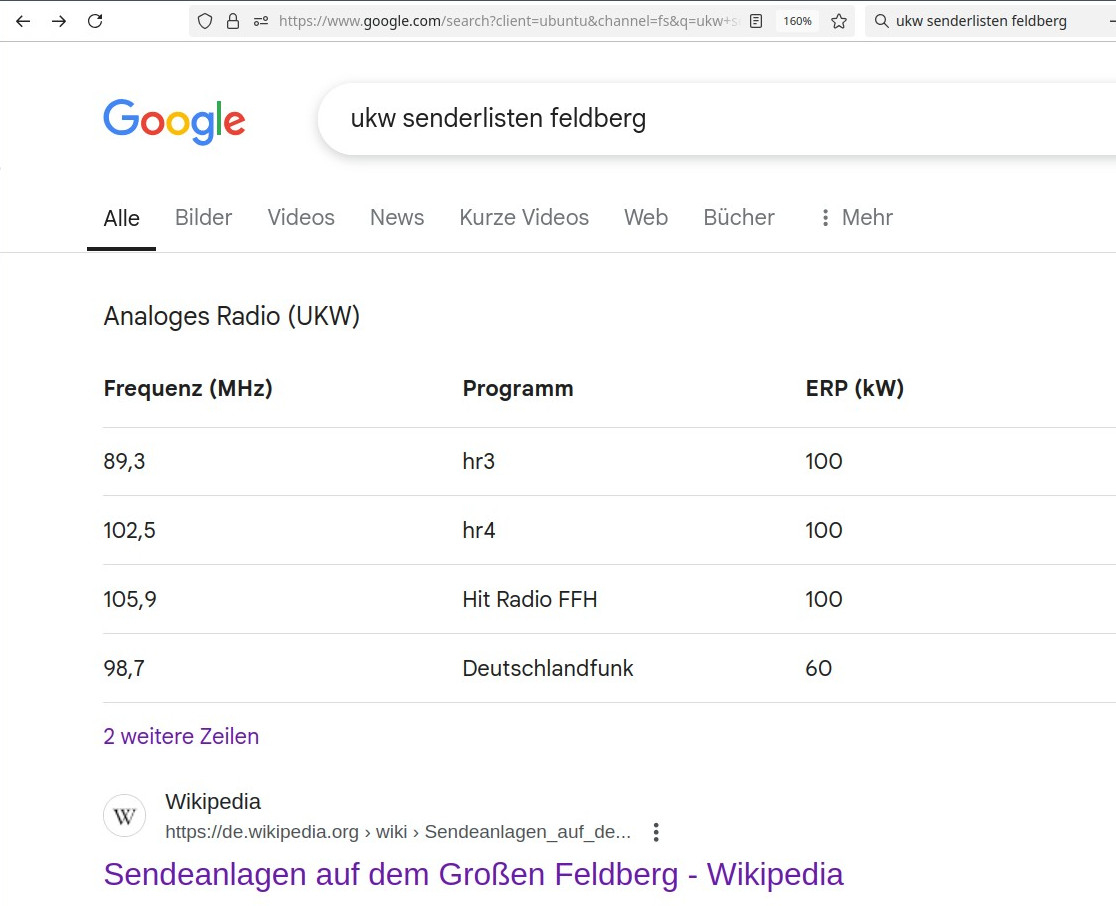Focus the browser search box with 'ukw senderlisten feldberg'
Viewport: 1116px width, 906px height.
pos(989,21)
